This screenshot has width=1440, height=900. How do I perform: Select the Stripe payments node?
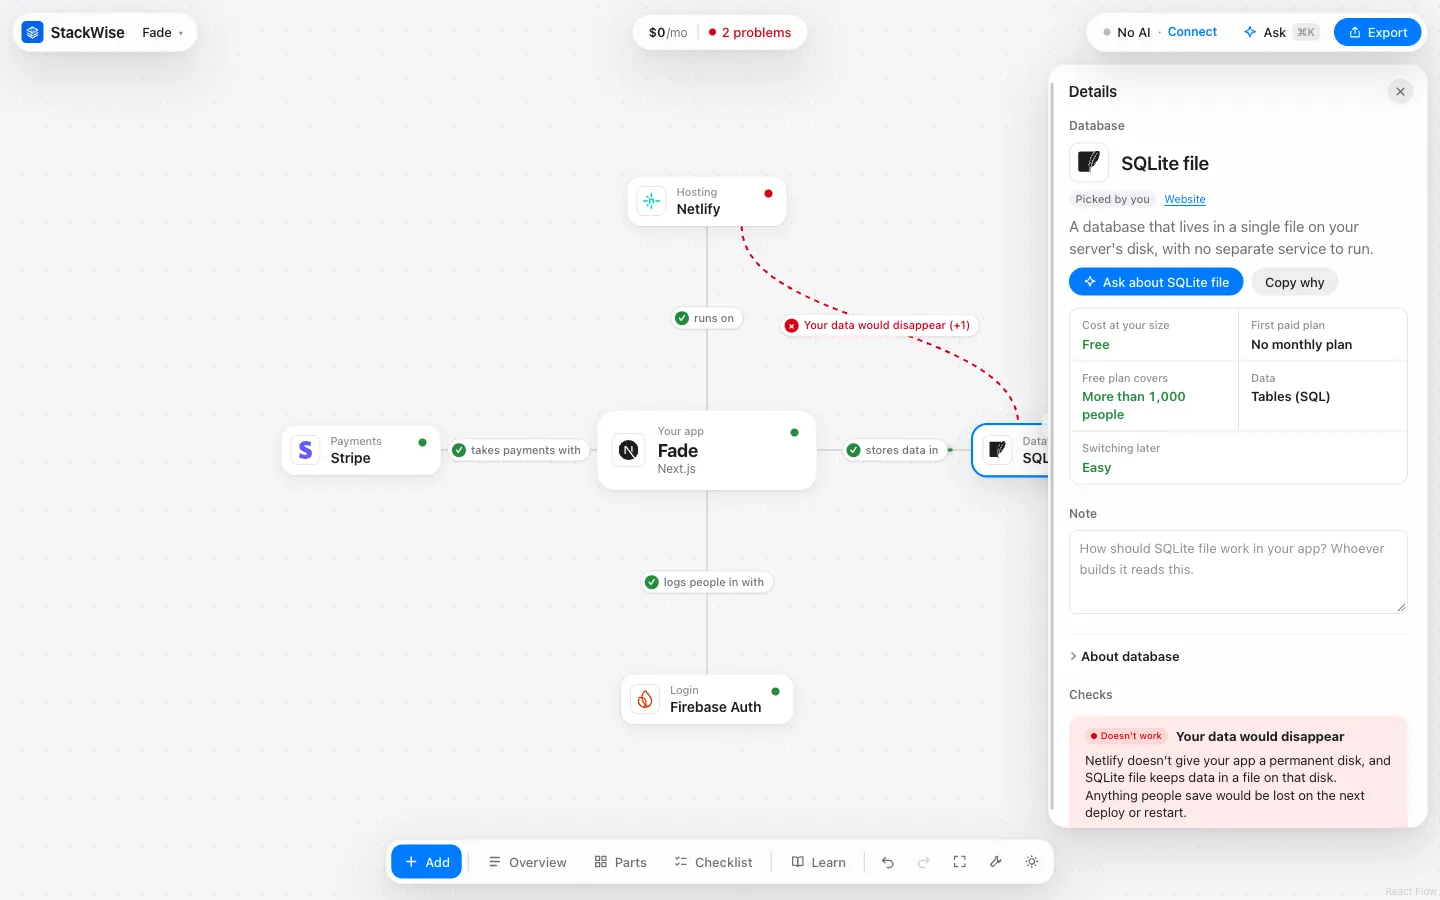(361, 450)
